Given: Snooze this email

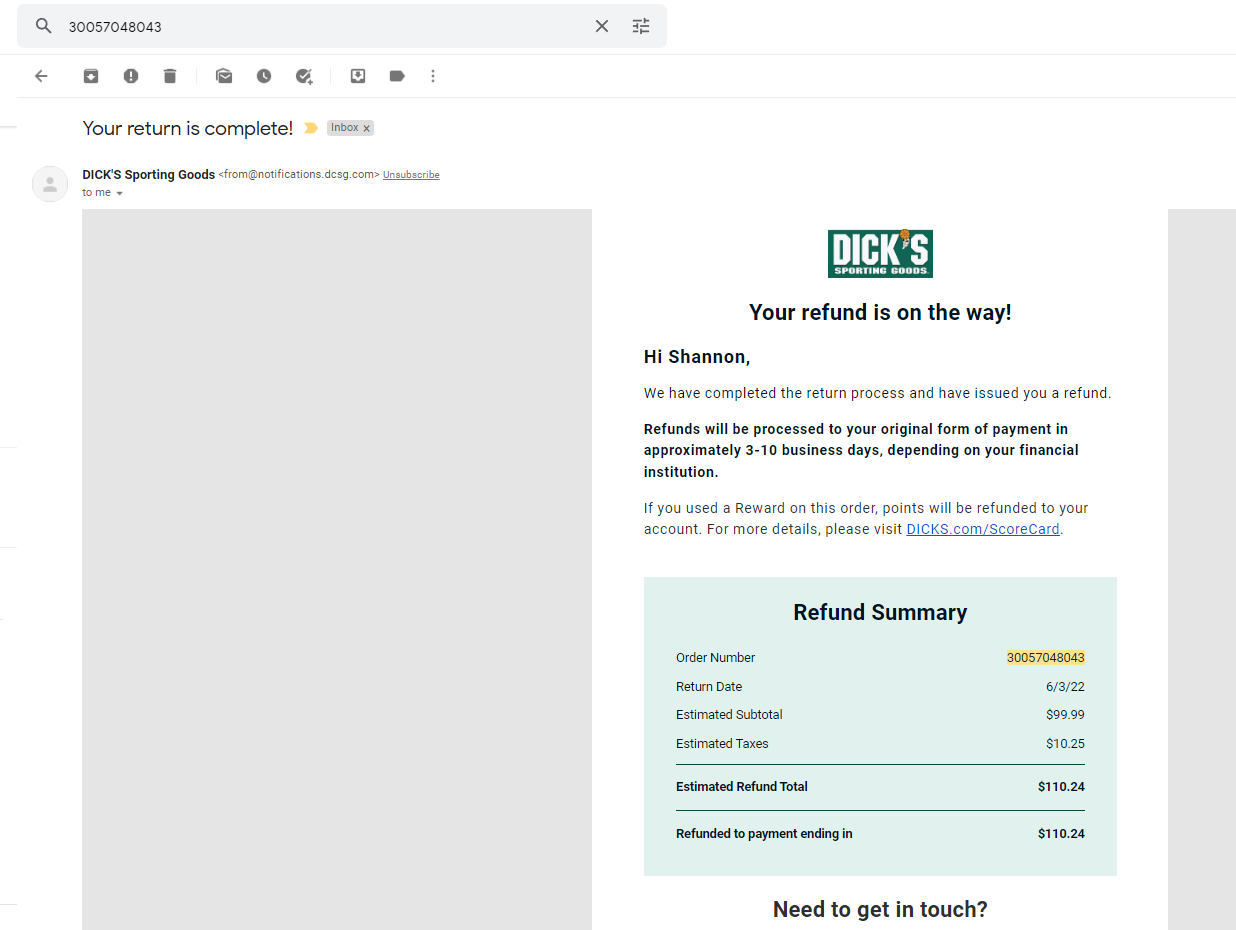Looking at the screenshot, I should (264, 76).
